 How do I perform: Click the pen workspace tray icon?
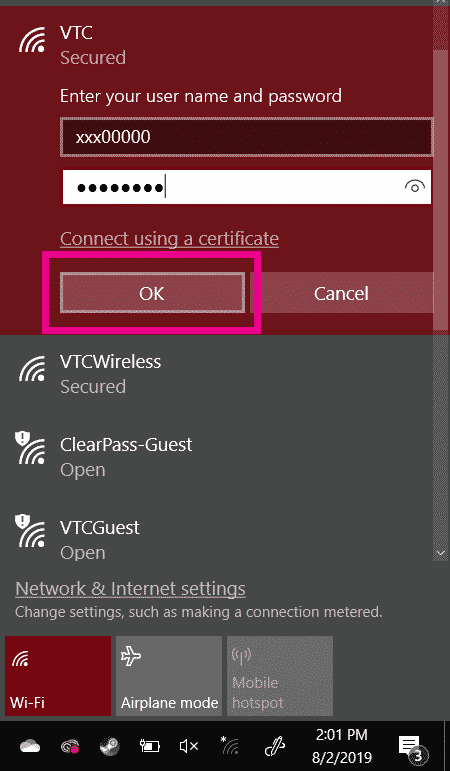pos(274,746)
